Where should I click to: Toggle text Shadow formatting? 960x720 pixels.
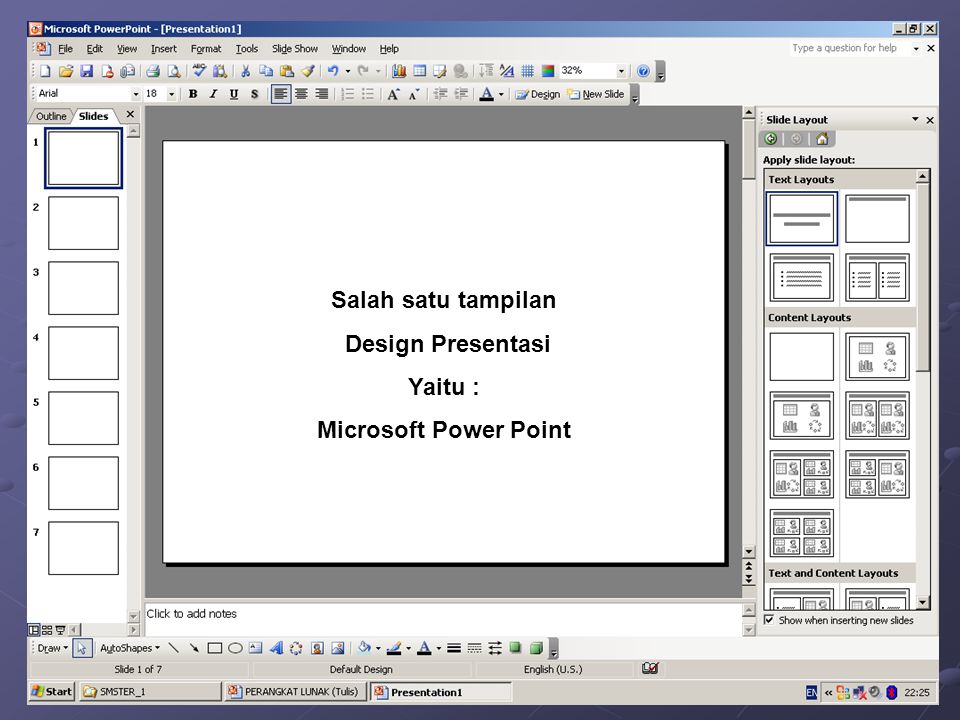pyautogui.click(x=254, y=94)
